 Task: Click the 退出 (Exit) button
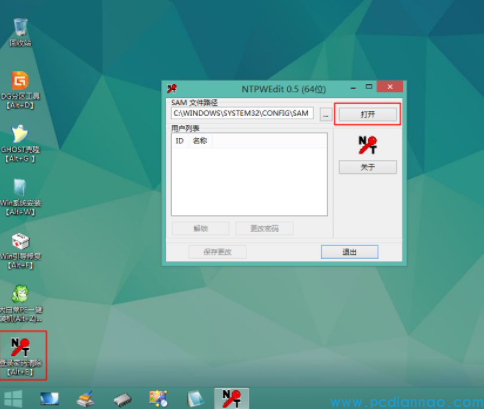point(350,252)
